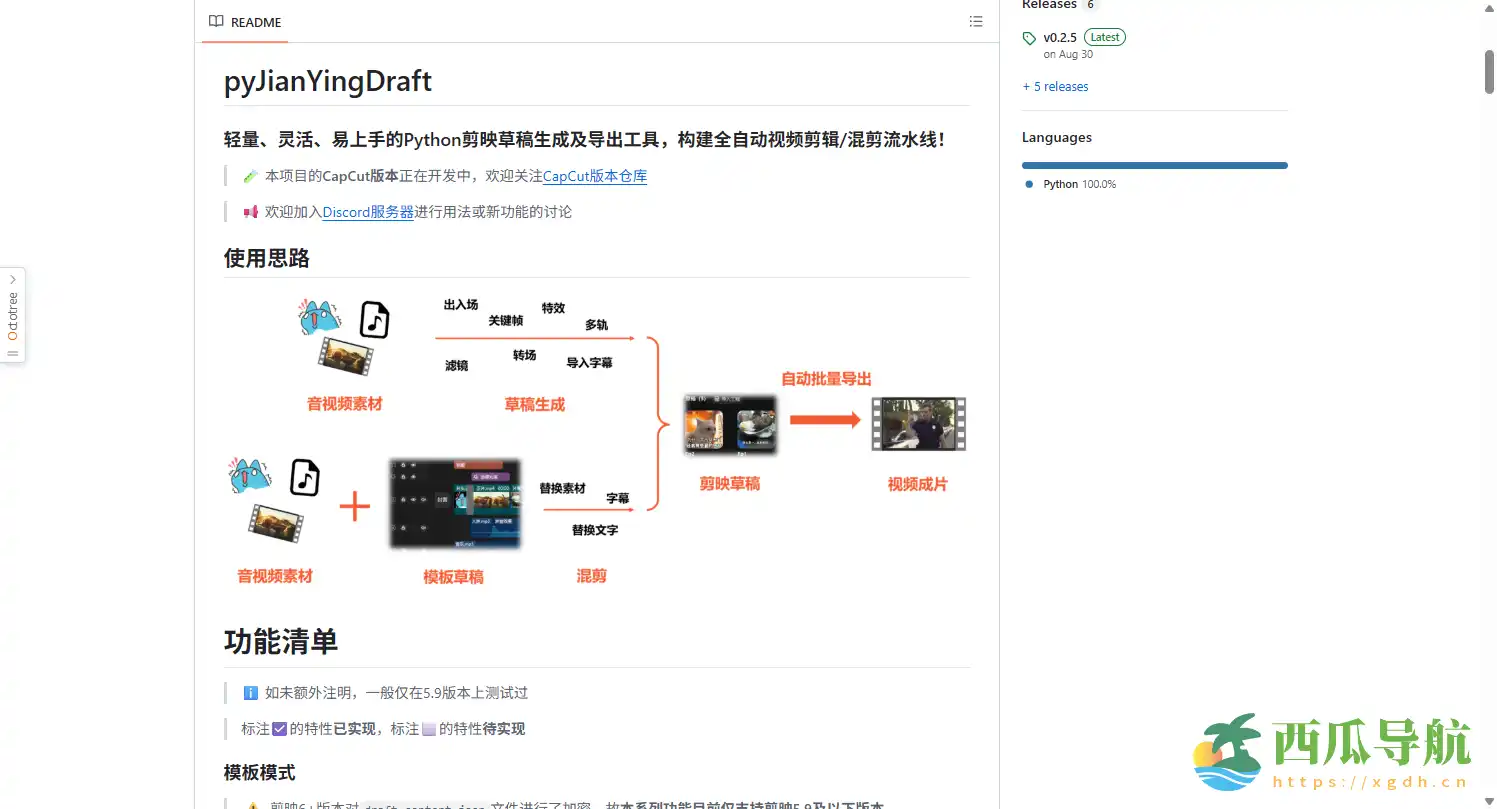Viewport: 1497px width, 809px height.
Task: Click the test tube icon before the CapCut note
Action: click(250, 176)
